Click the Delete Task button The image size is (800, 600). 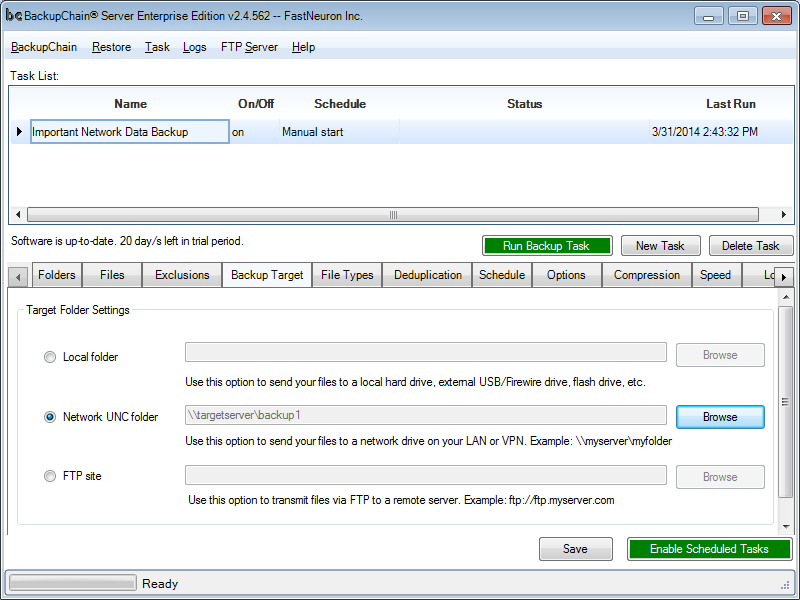(x=751, y=246)
